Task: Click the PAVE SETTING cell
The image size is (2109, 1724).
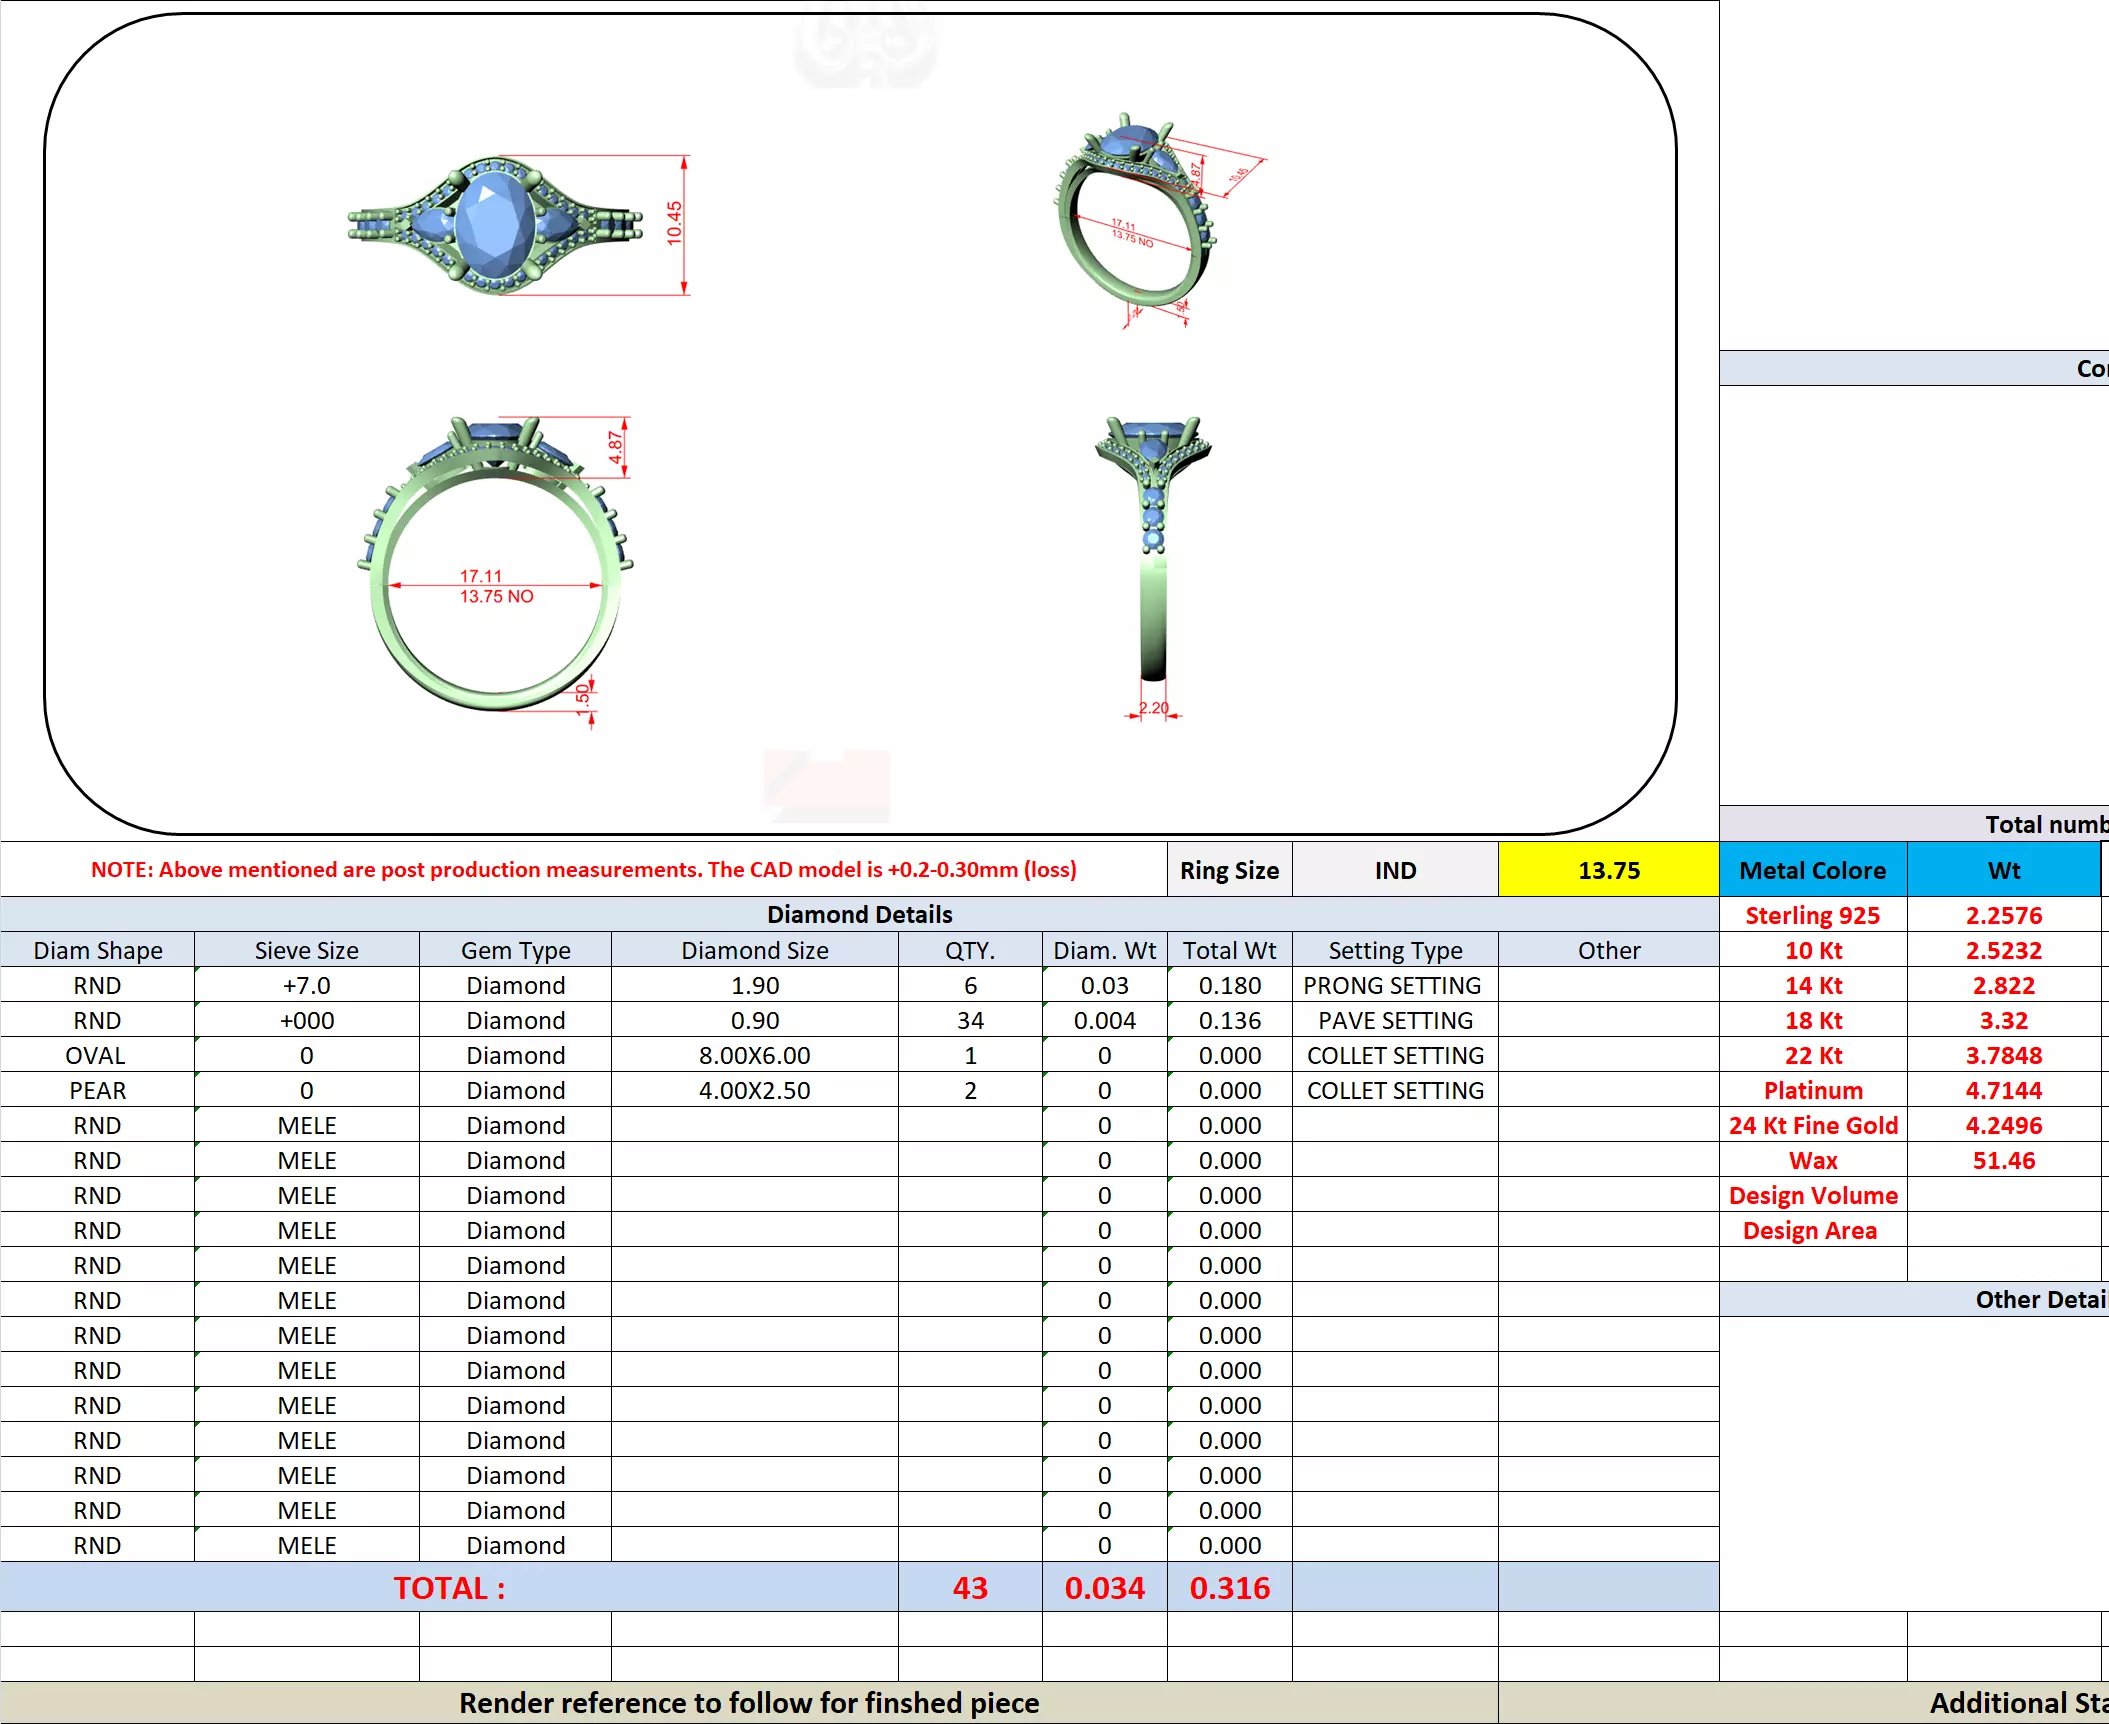Action: (1394, 1020)
